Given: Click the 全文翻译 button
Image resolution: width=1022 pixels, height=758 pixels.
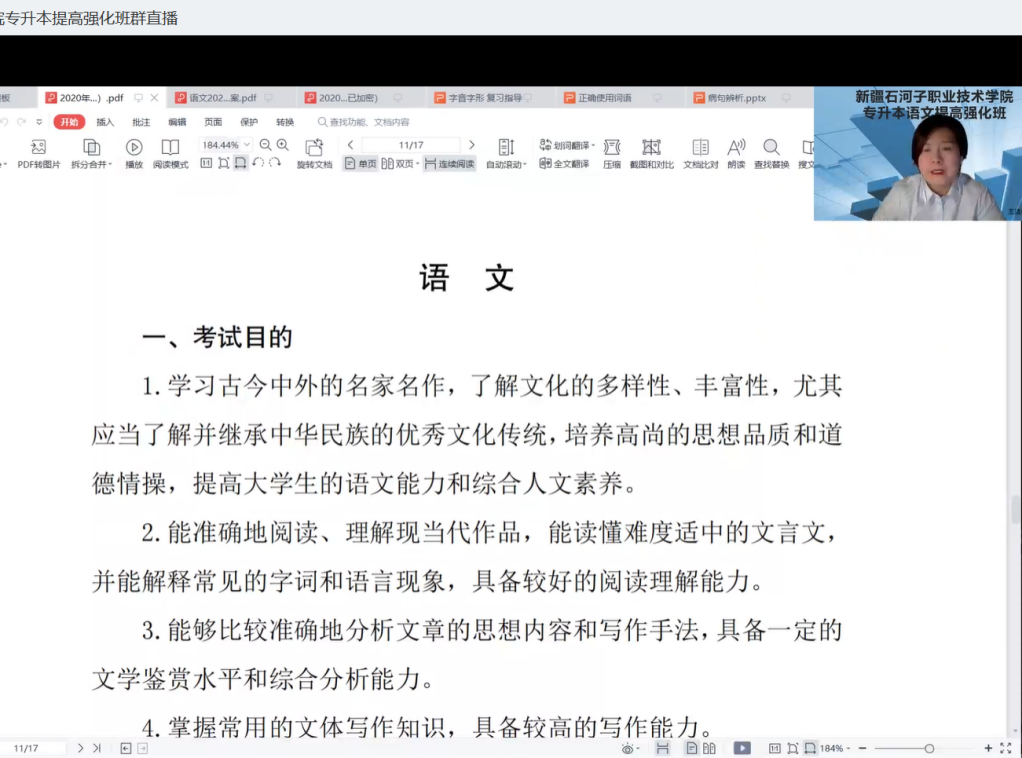Looking at the screenshot, I should pyautogui.click(x=565, y=164).
